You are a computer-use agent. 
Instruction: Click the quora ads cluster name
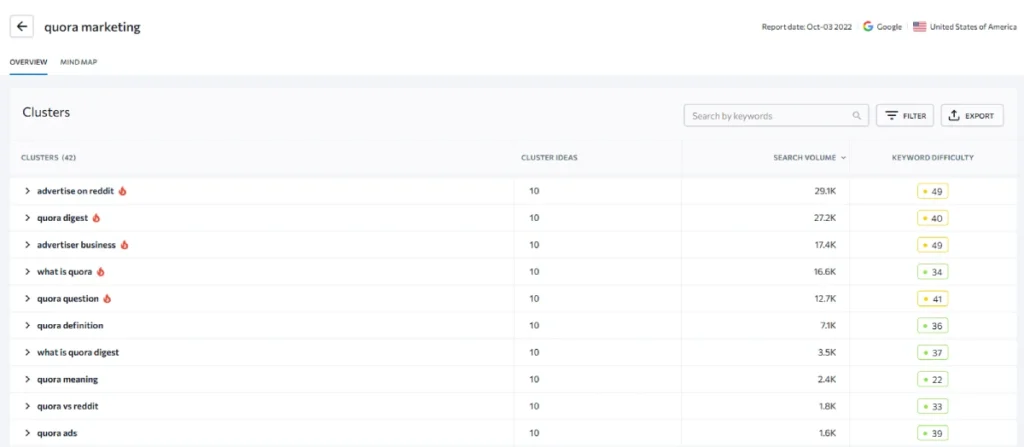tap(57, 433)
